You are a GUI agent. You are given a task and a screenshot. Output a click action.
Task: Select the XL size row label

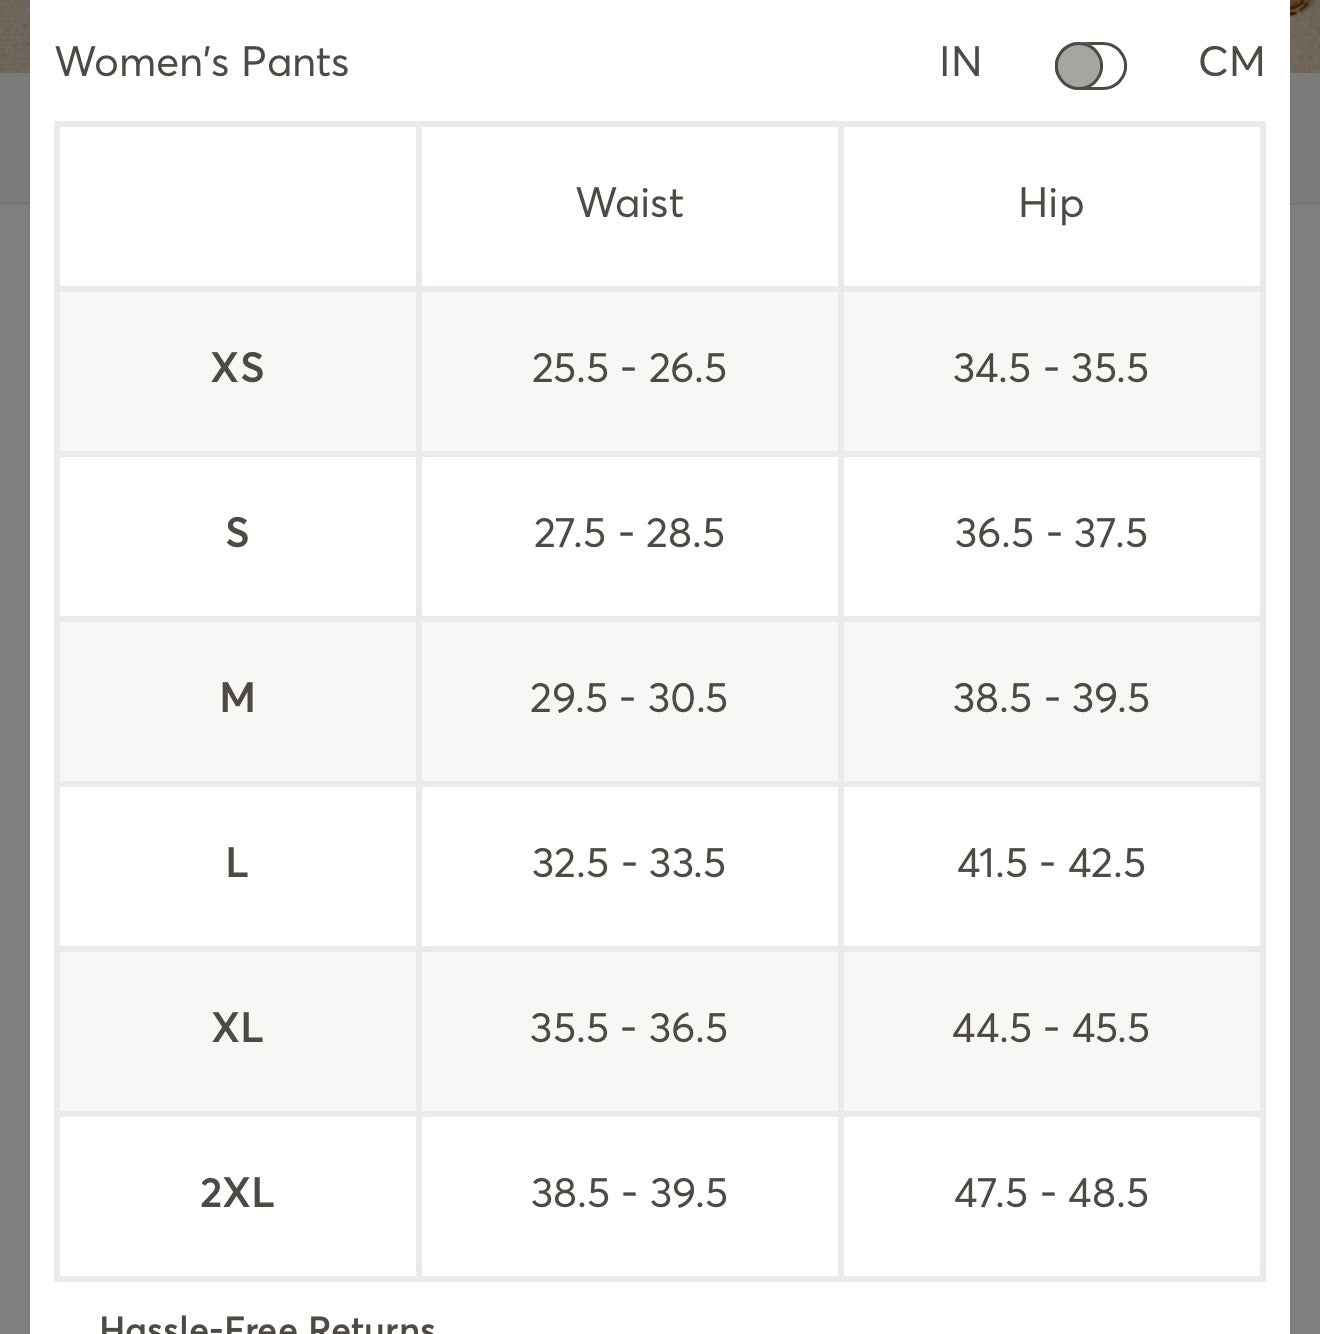(237, 1029)
